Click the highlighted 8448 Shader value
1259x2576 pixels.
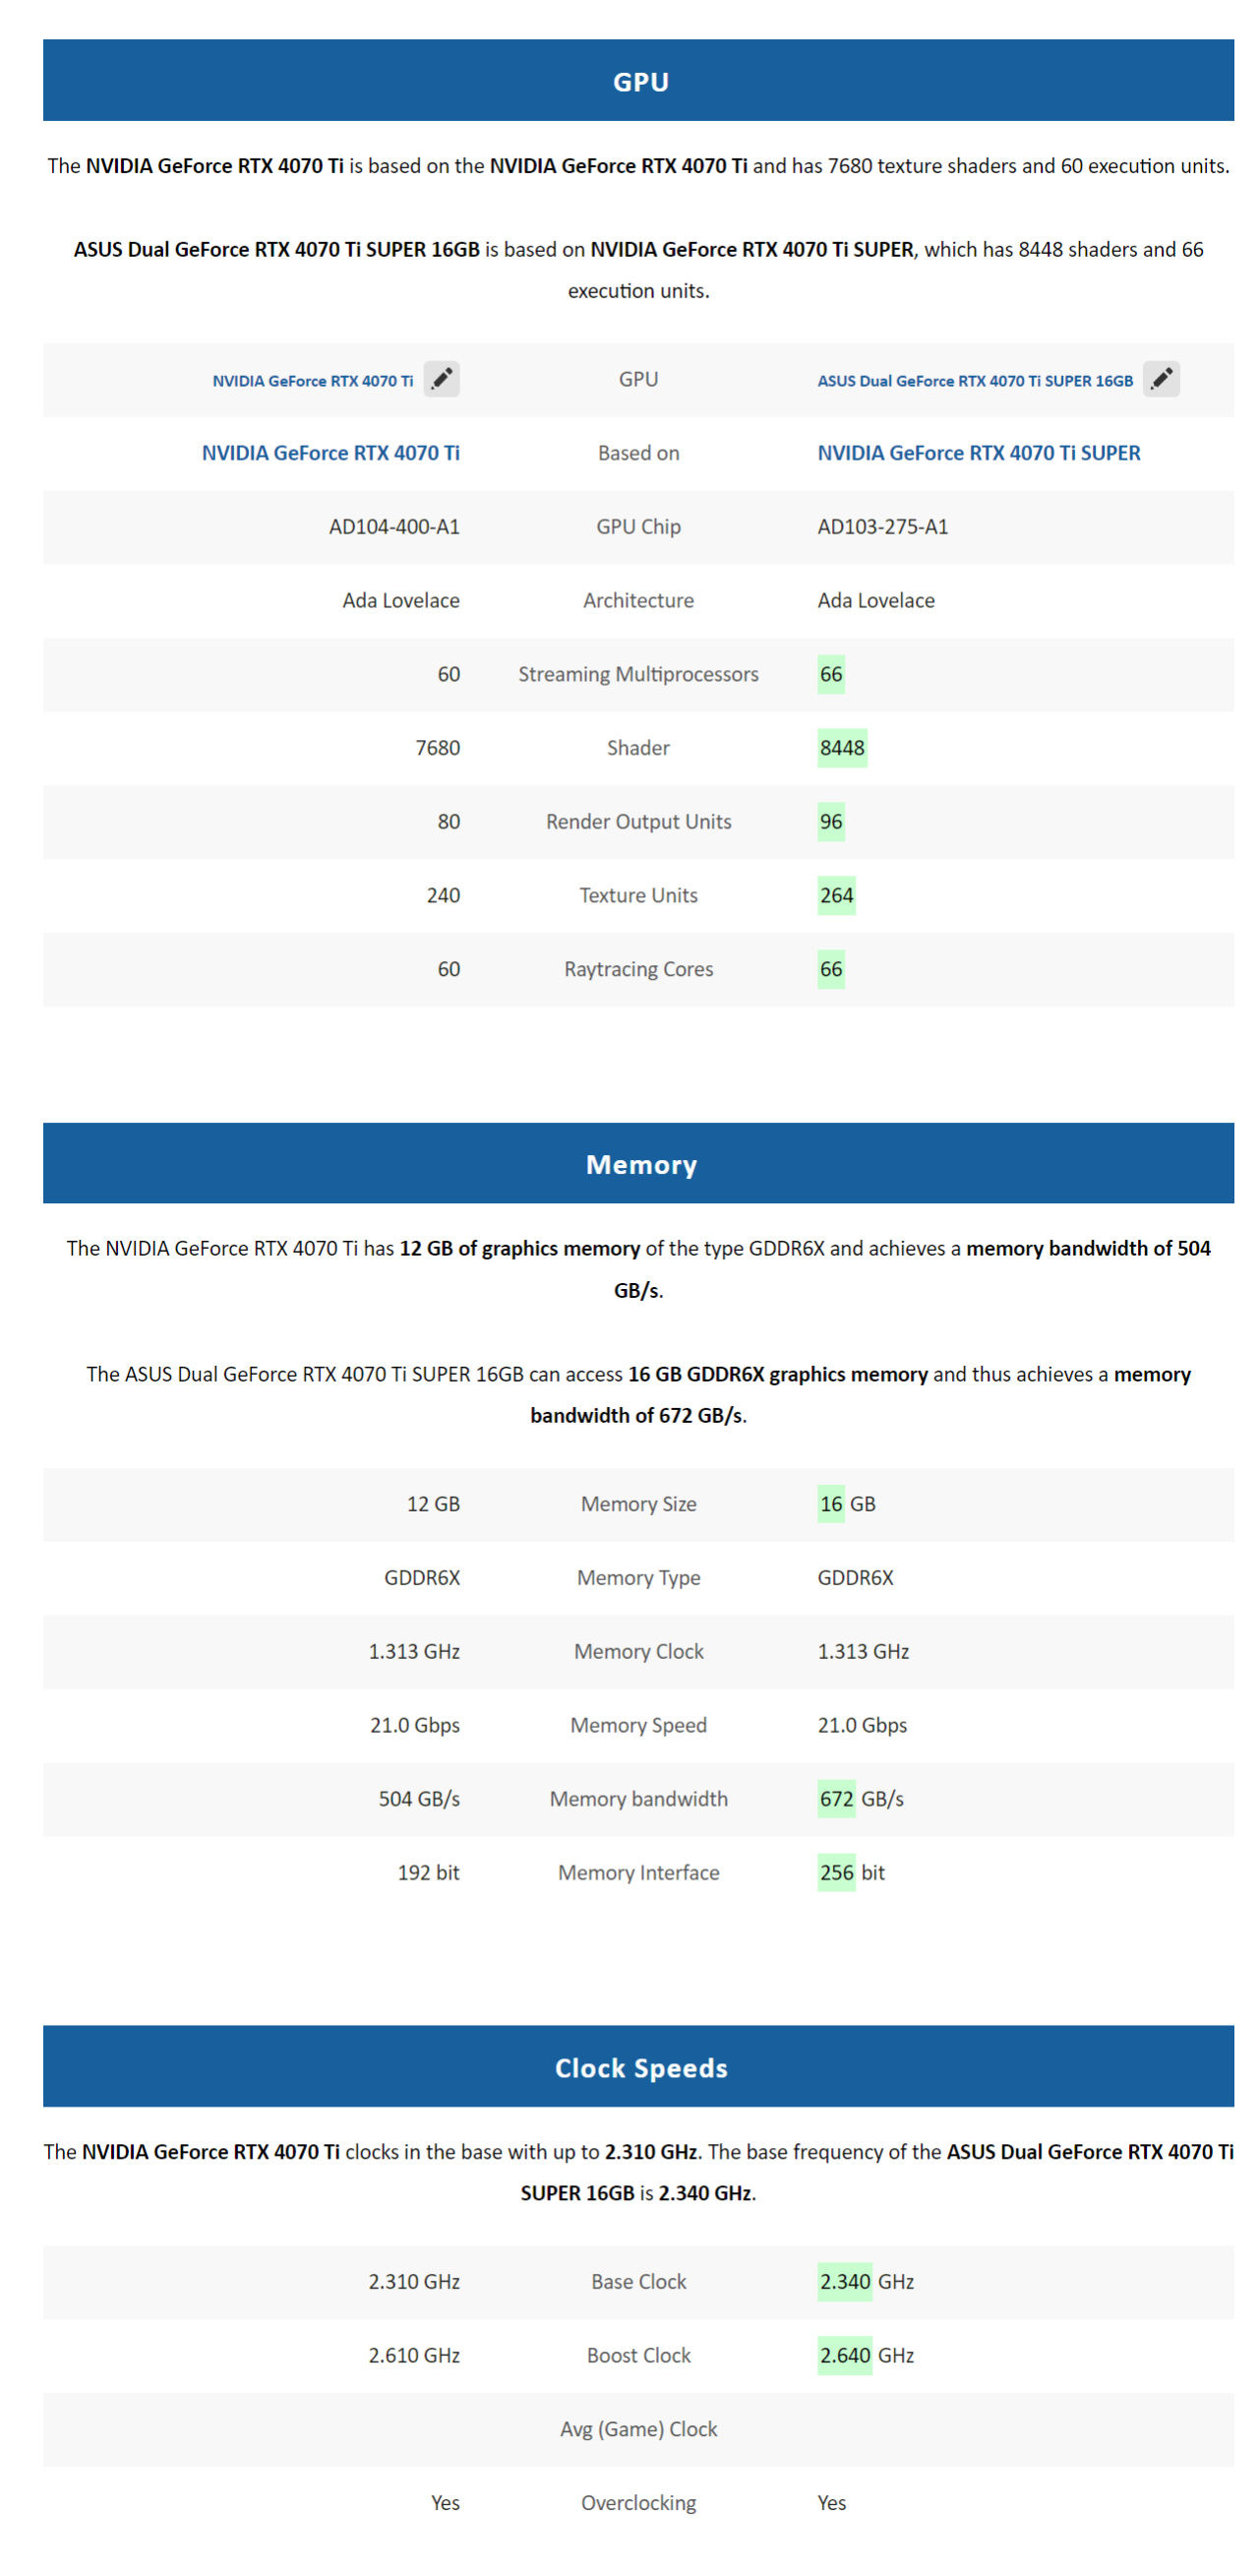pos(841,748)
